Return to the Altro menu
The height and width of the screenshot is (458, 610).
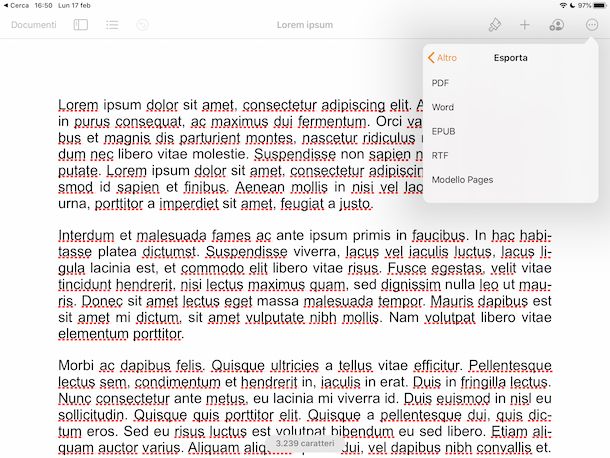click(442, 58)
